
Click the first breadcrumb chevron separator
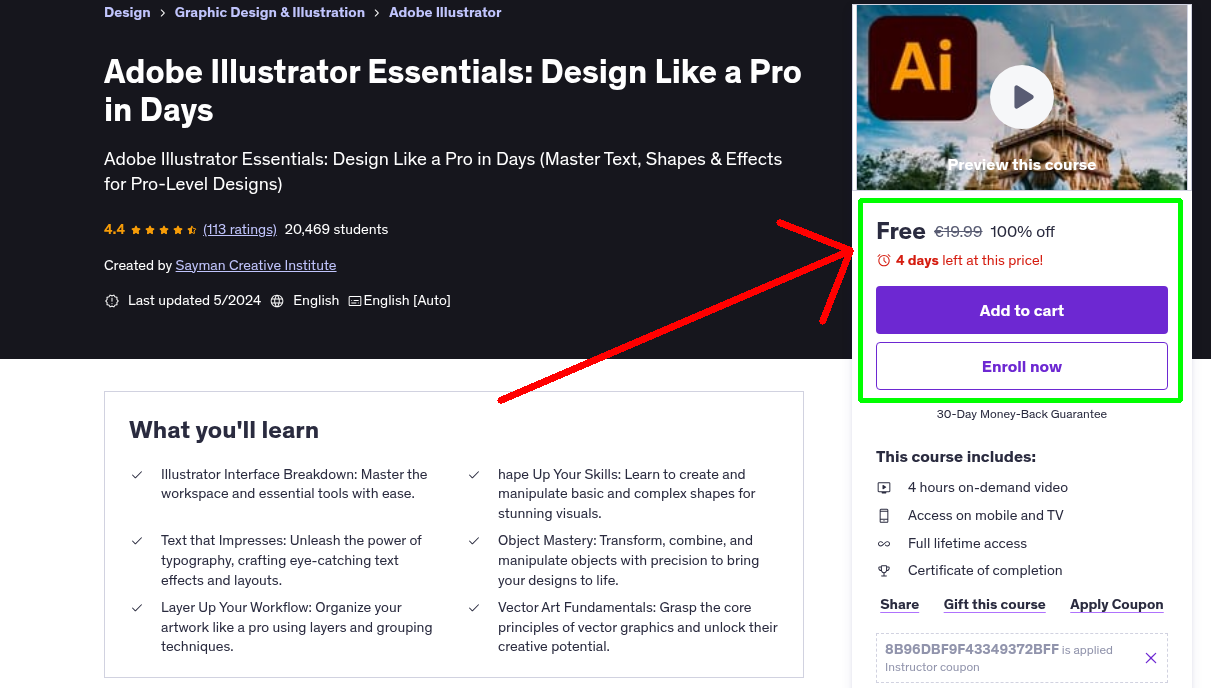tap(163, 12)
